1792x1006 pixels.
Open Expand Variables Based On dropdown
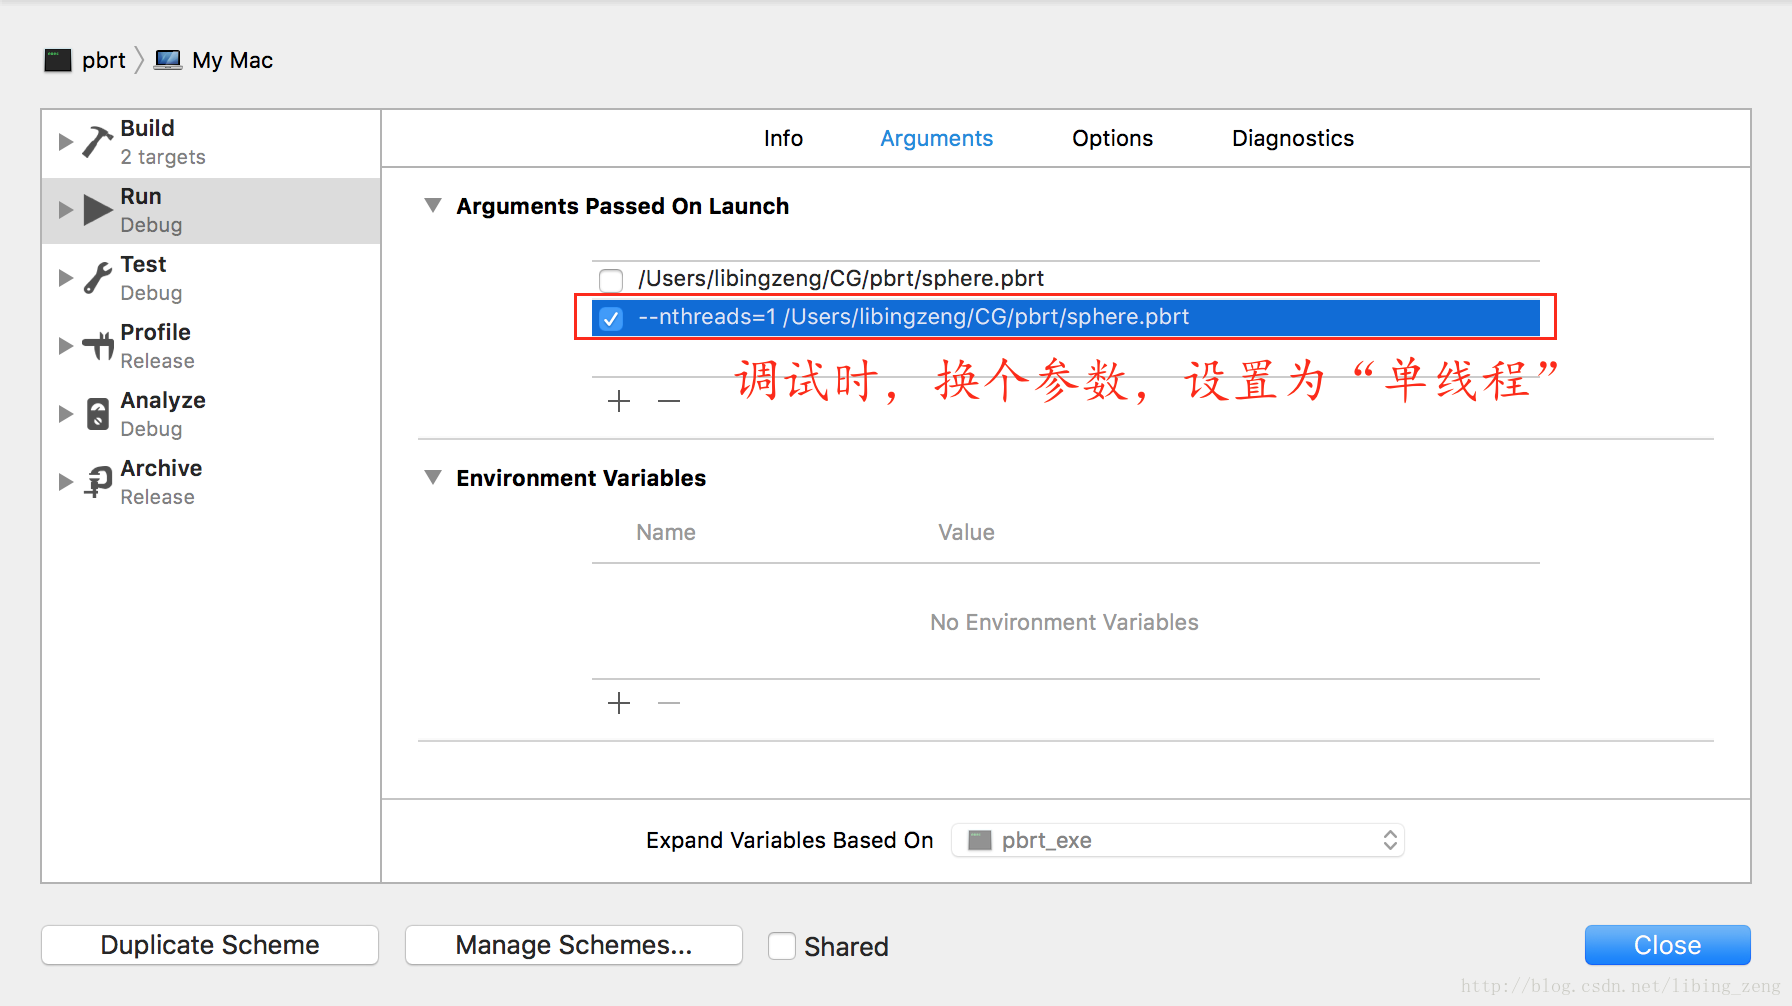pos(1178,840)
